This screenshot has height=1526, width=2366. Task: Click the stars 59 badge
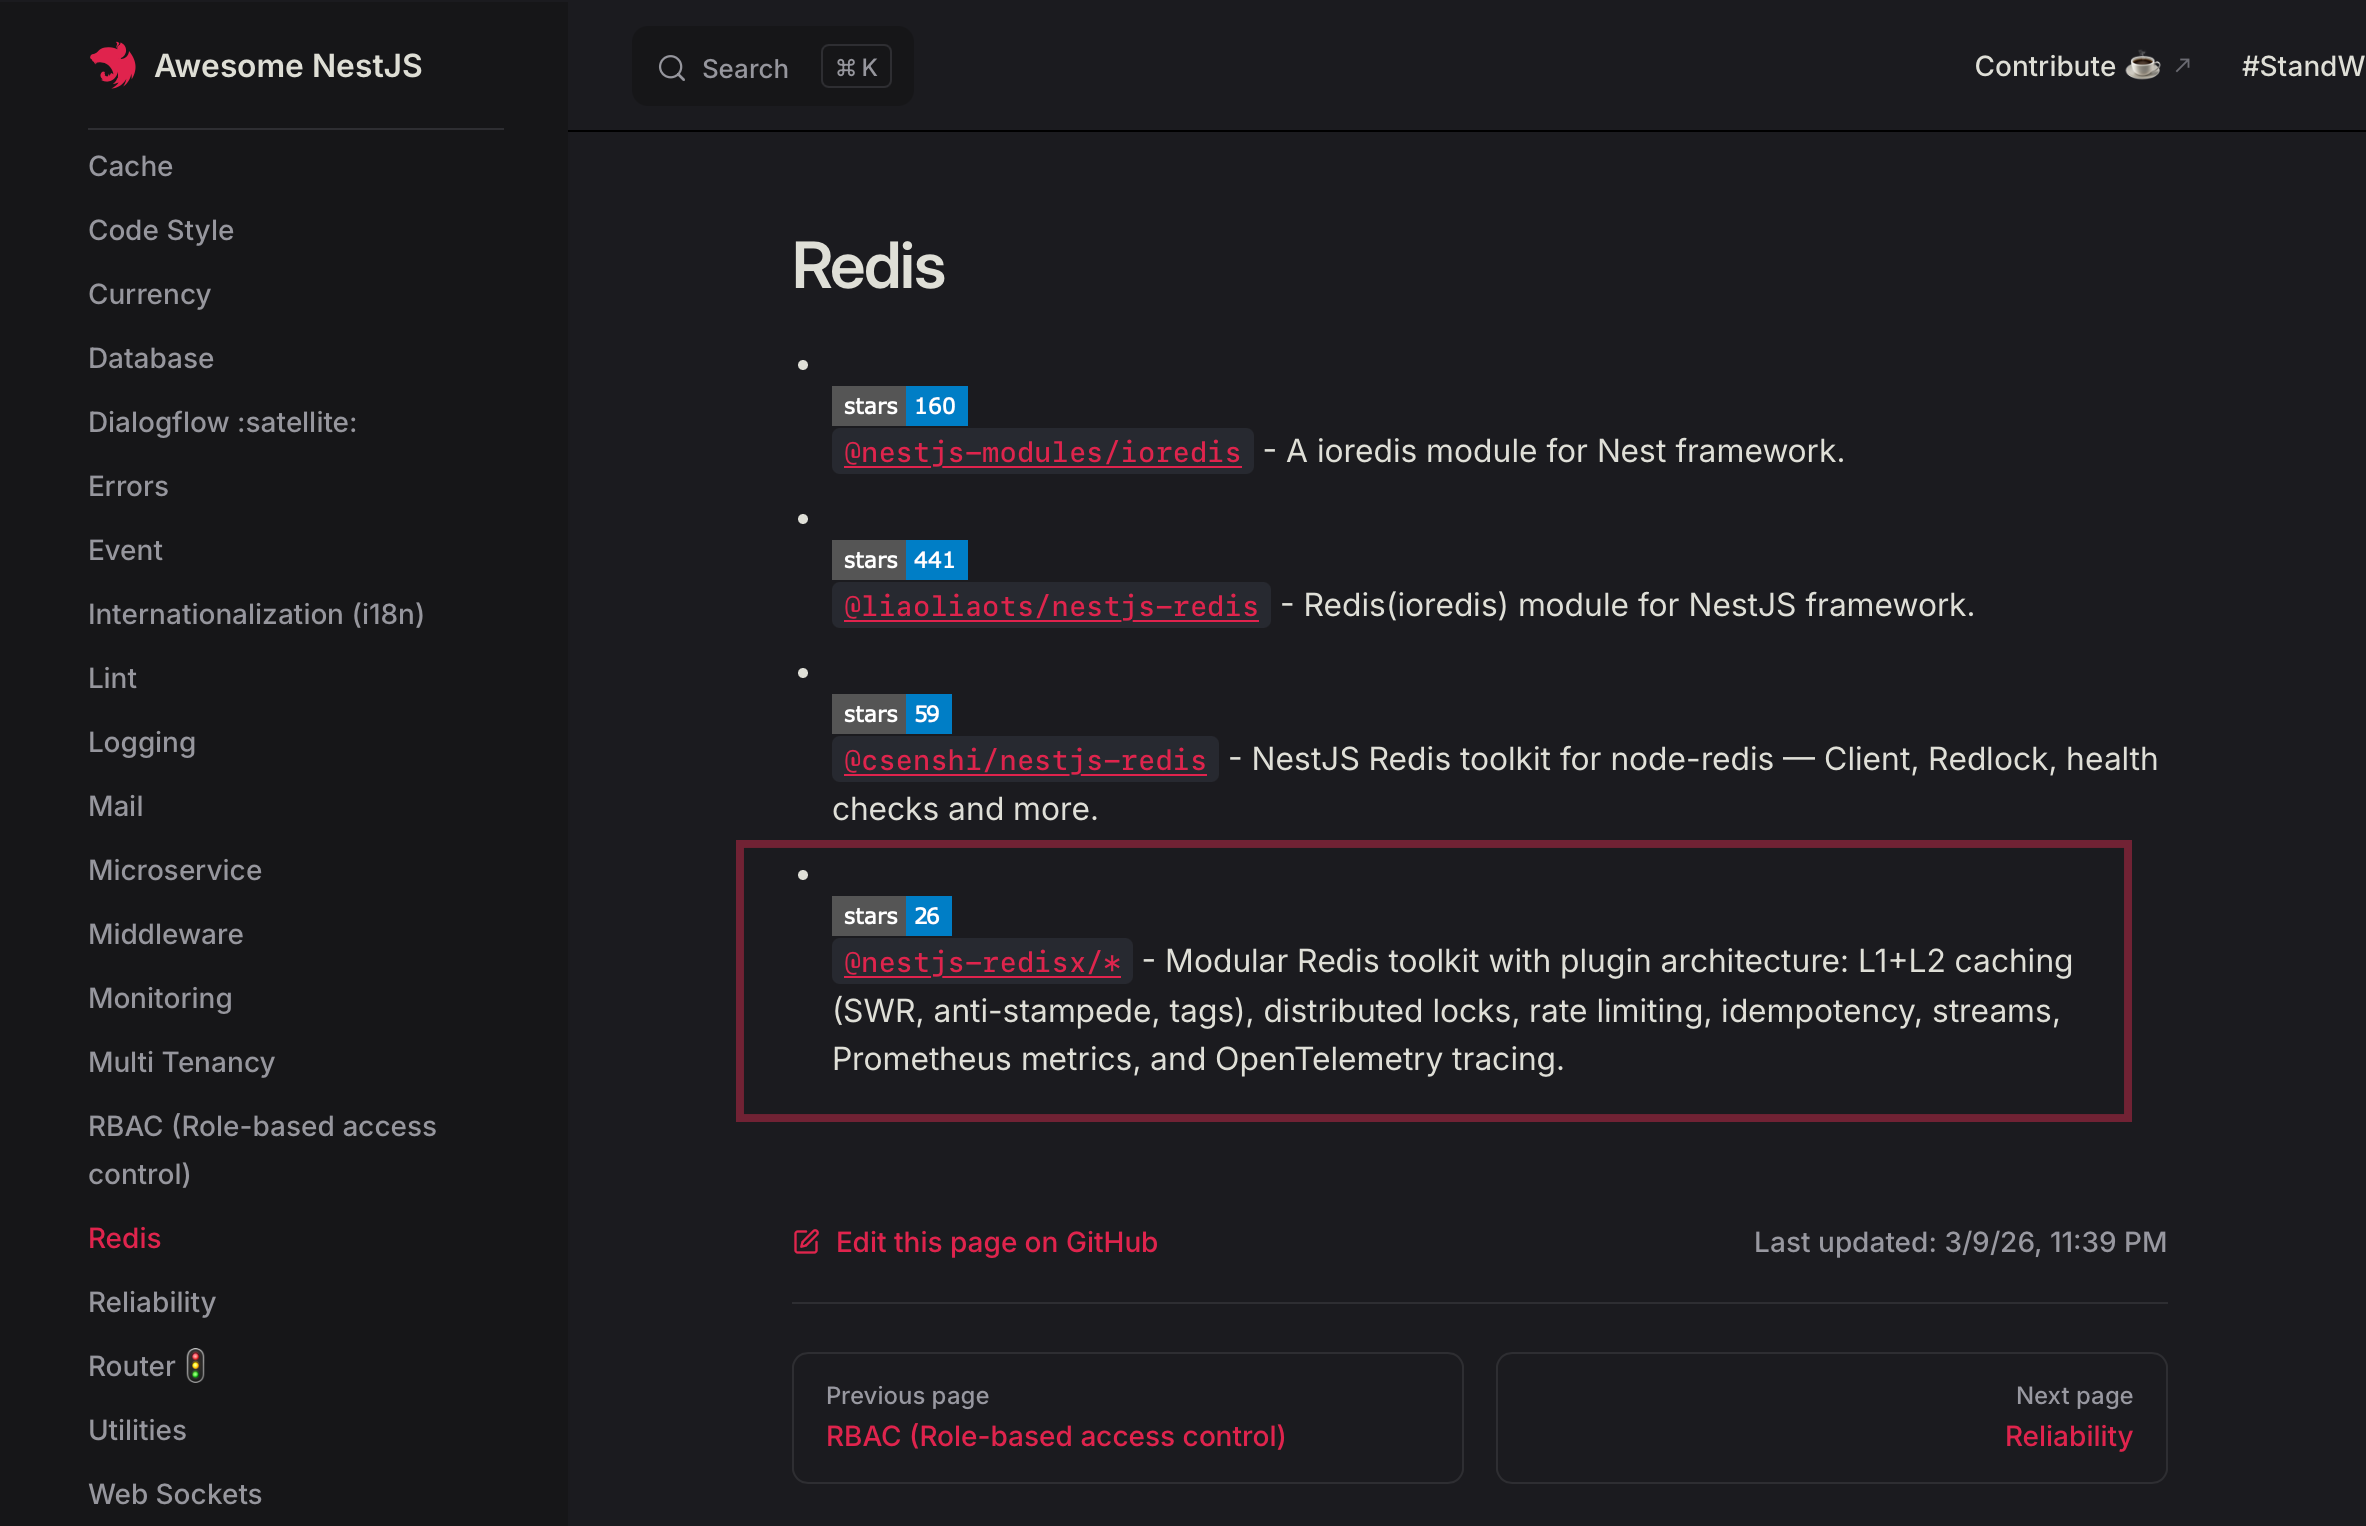(891, 714)
